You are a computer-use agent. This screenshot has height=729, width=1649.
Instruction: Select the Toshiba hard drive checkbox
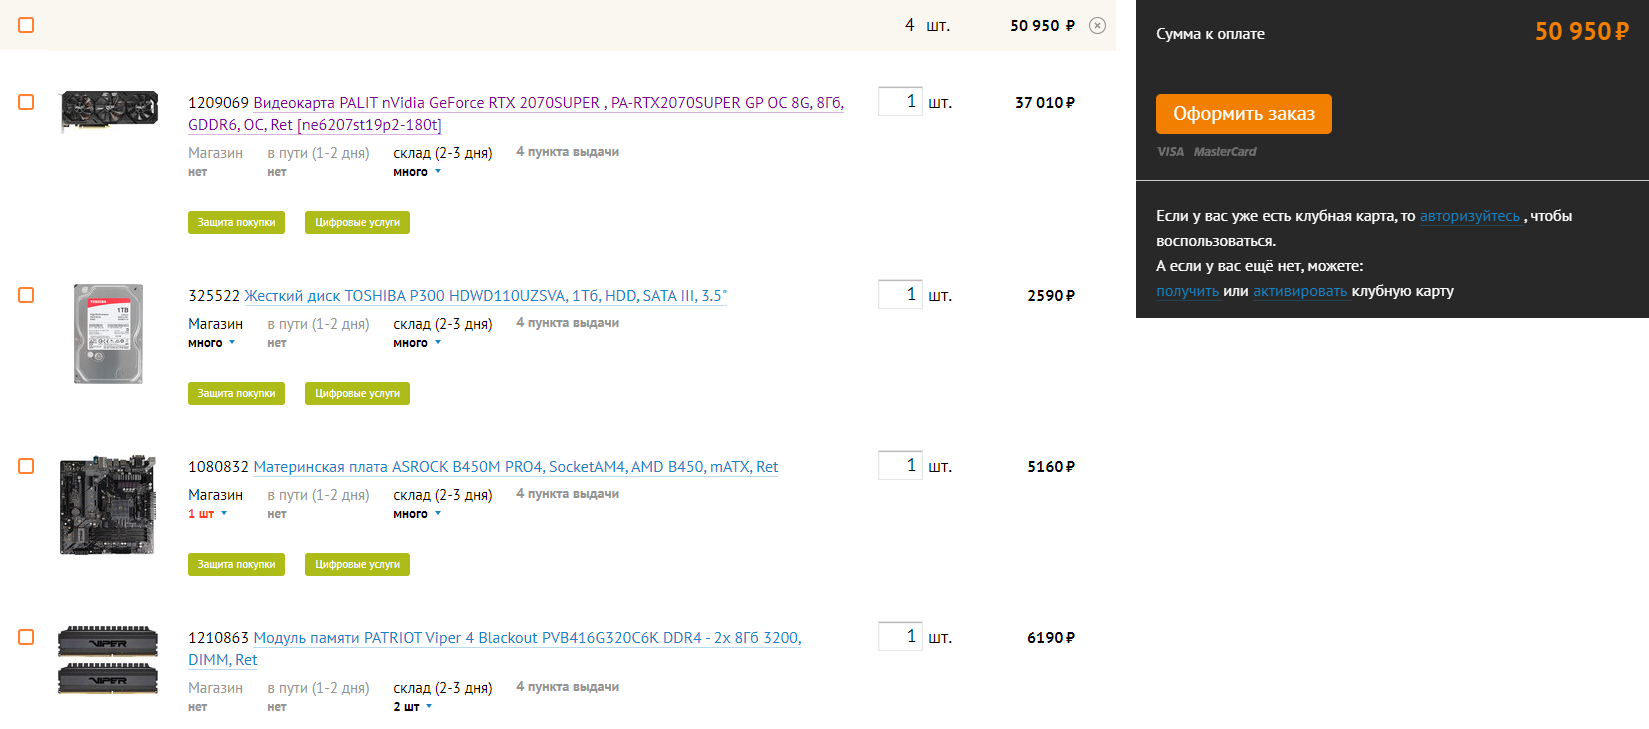tap(26, 295)
